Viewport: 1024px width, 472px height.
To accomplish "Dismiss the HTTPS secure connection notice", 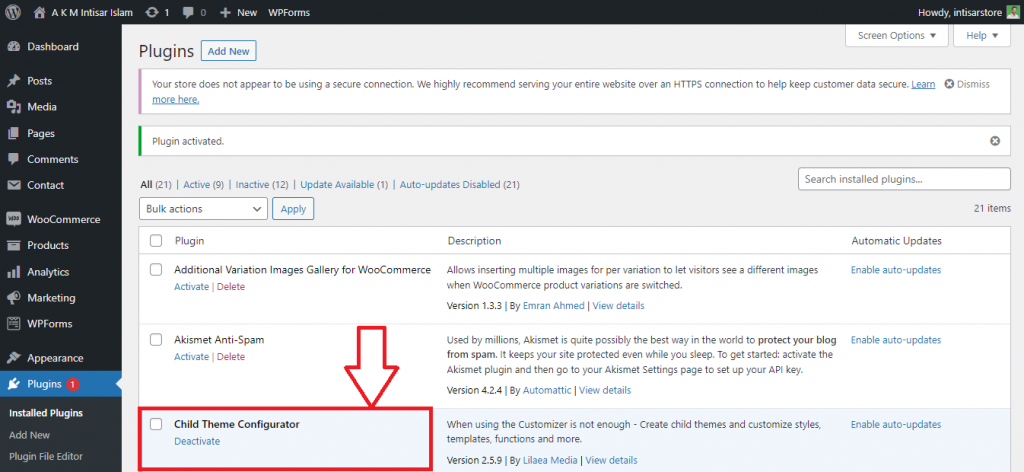I will coord(967,84).
